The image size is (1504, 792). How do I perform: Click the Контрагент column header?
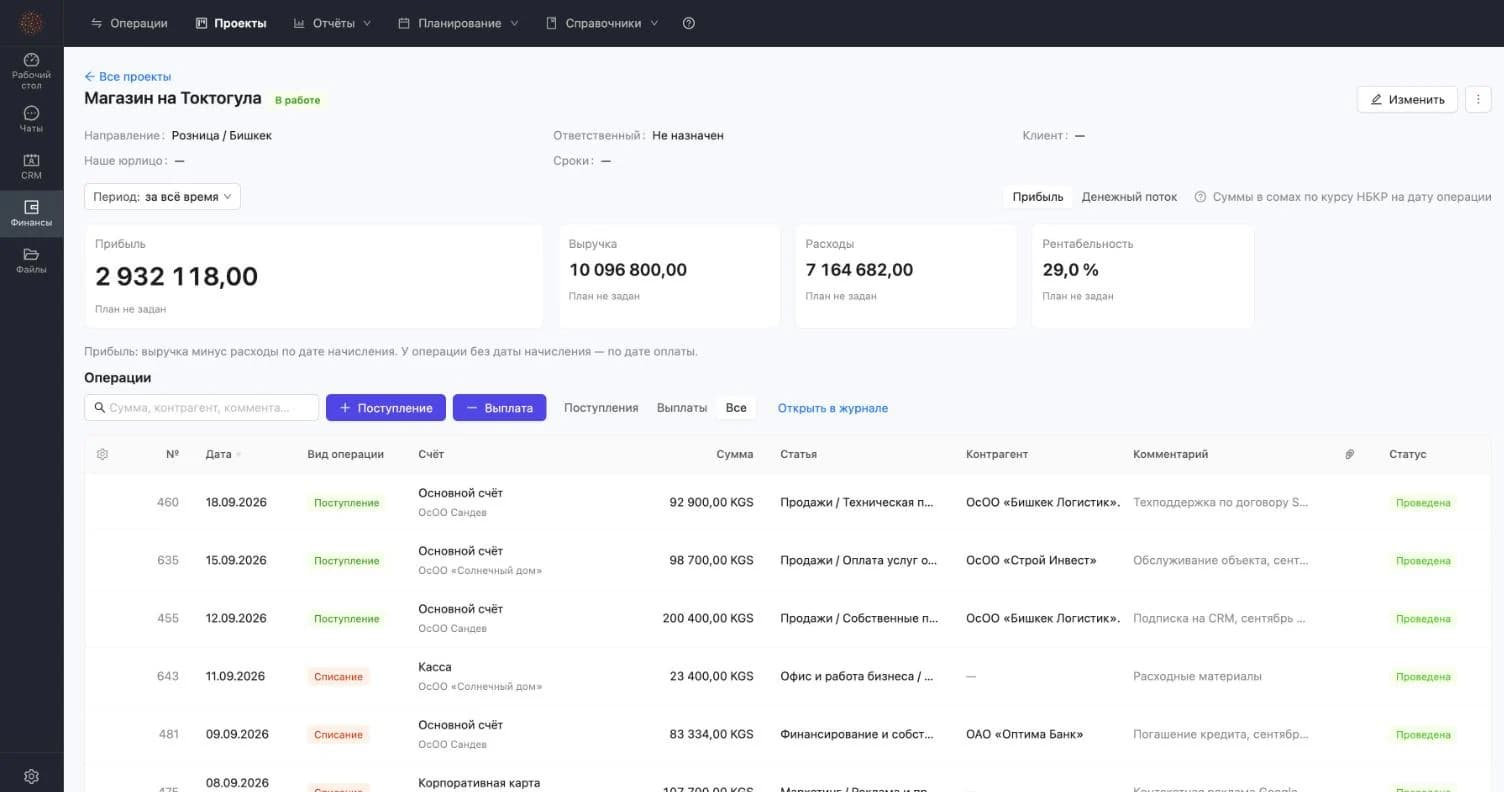[x=997, y=454]
